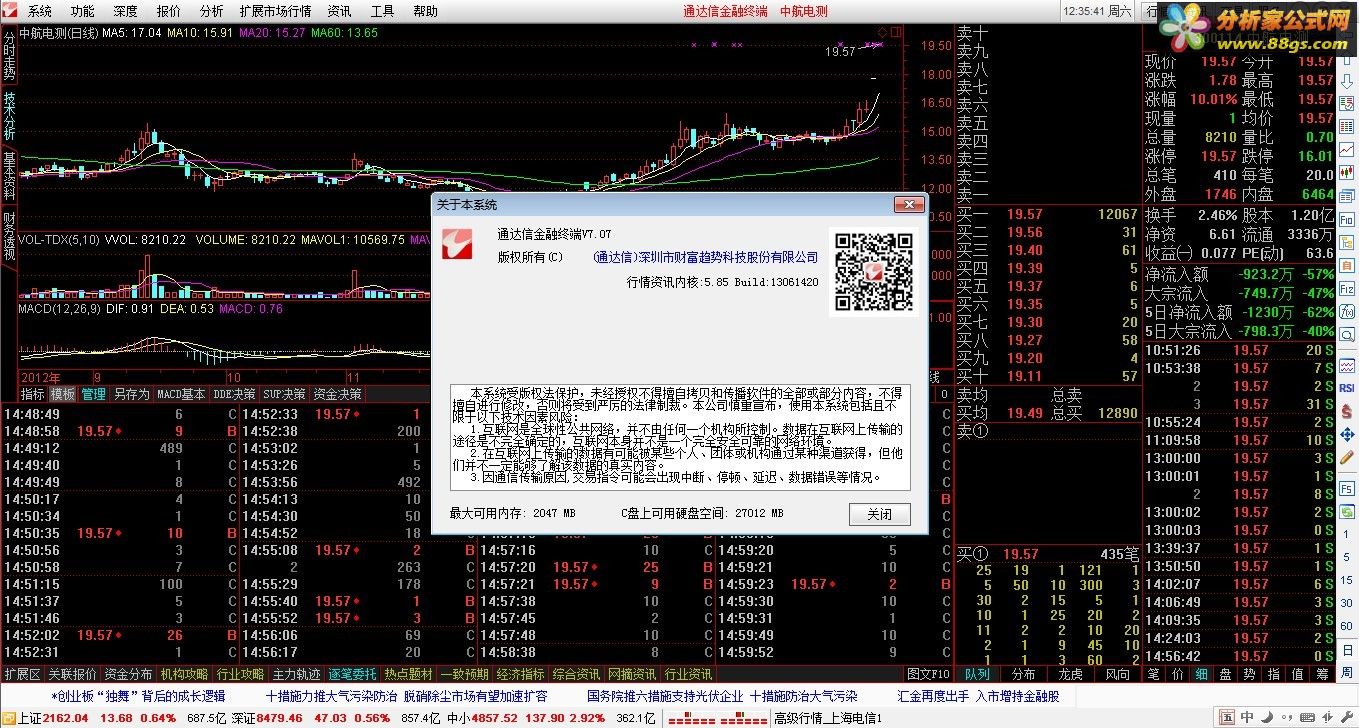Open the 分析 menu

[212, 11]
